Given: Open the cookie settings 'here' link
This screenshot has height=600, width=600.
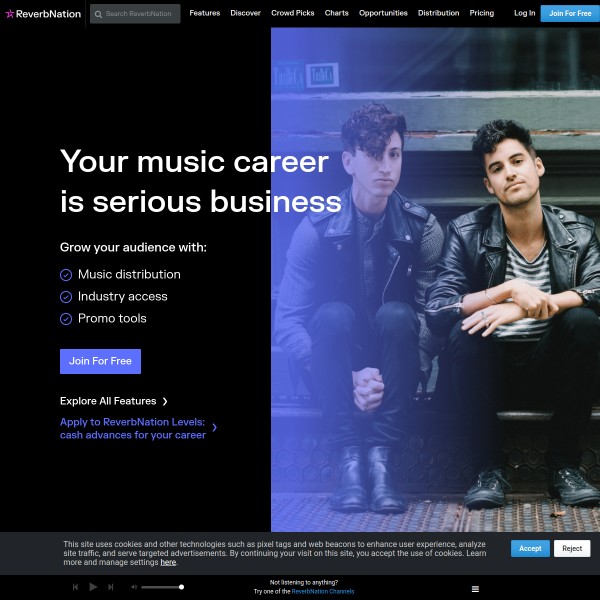Looking at the screenshot, I should [x=168, y=562].
